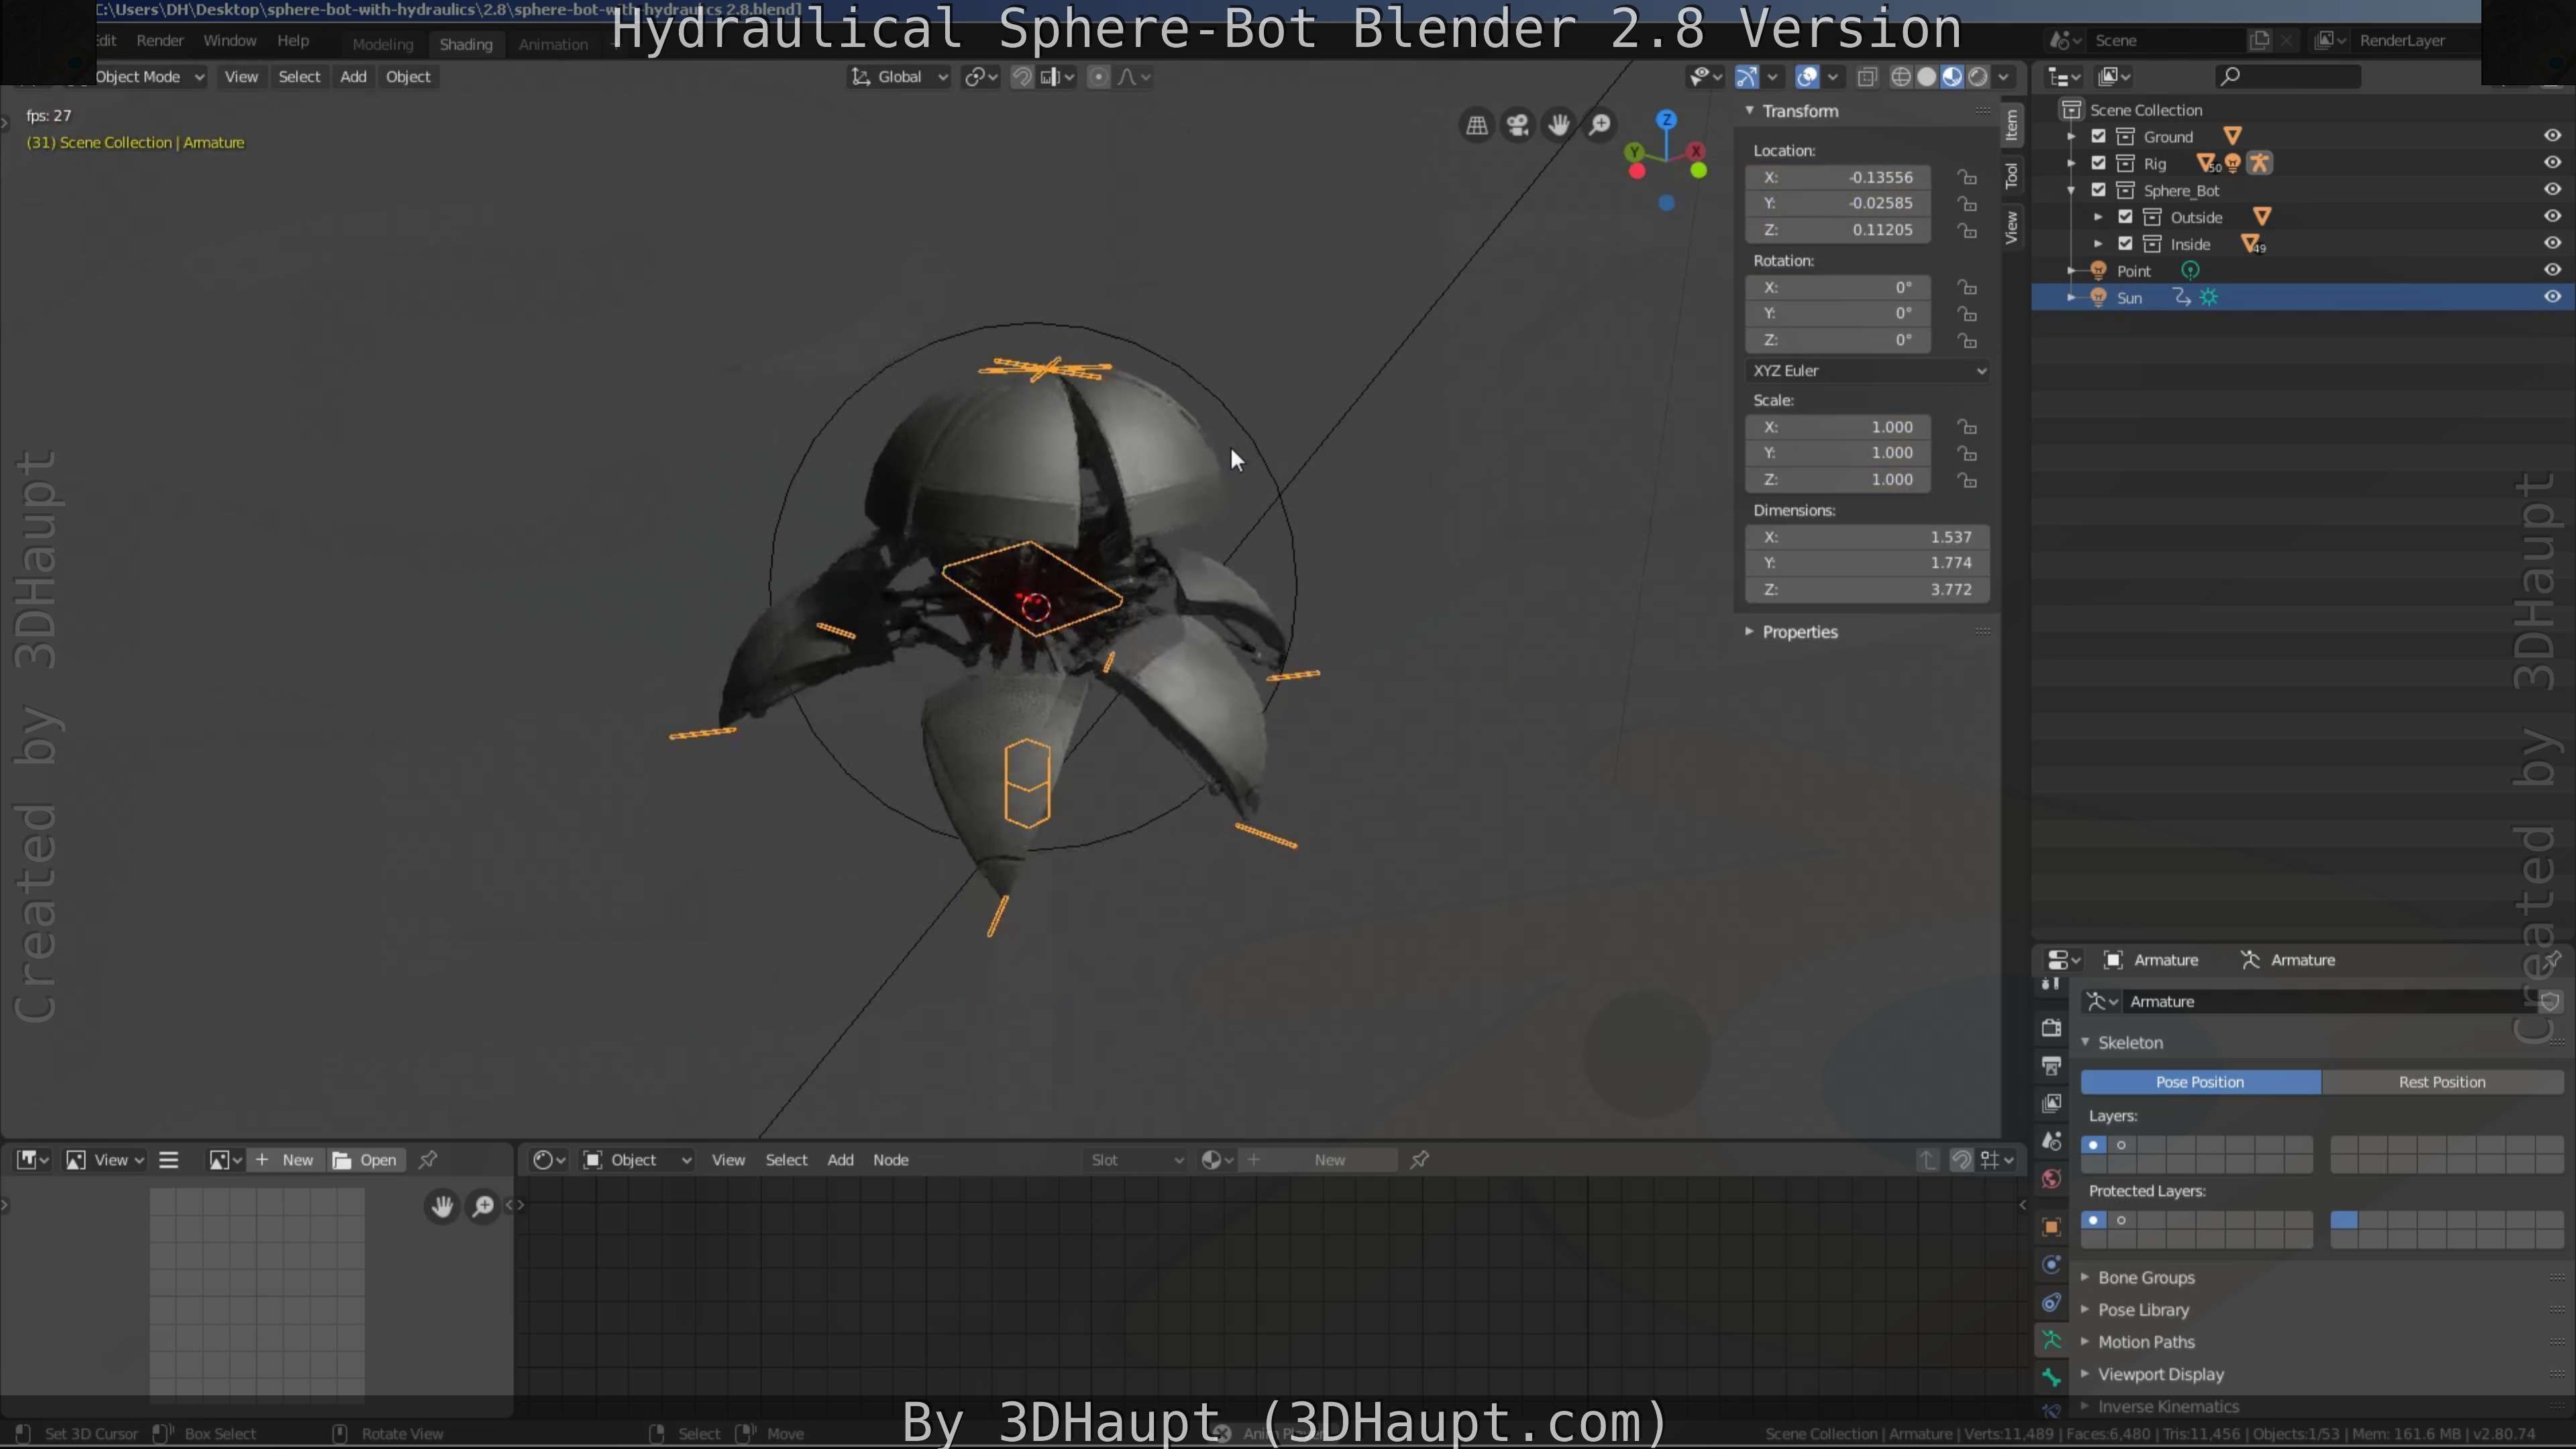
Task: Open Object properties tab
Action: tap(2051, 1227)
